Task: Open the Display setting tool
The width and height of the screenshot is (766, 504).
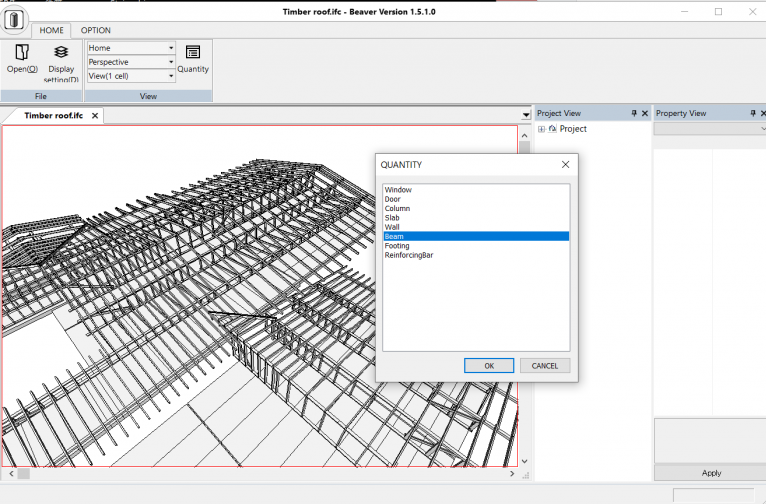Action: click(x=61, y=53)
